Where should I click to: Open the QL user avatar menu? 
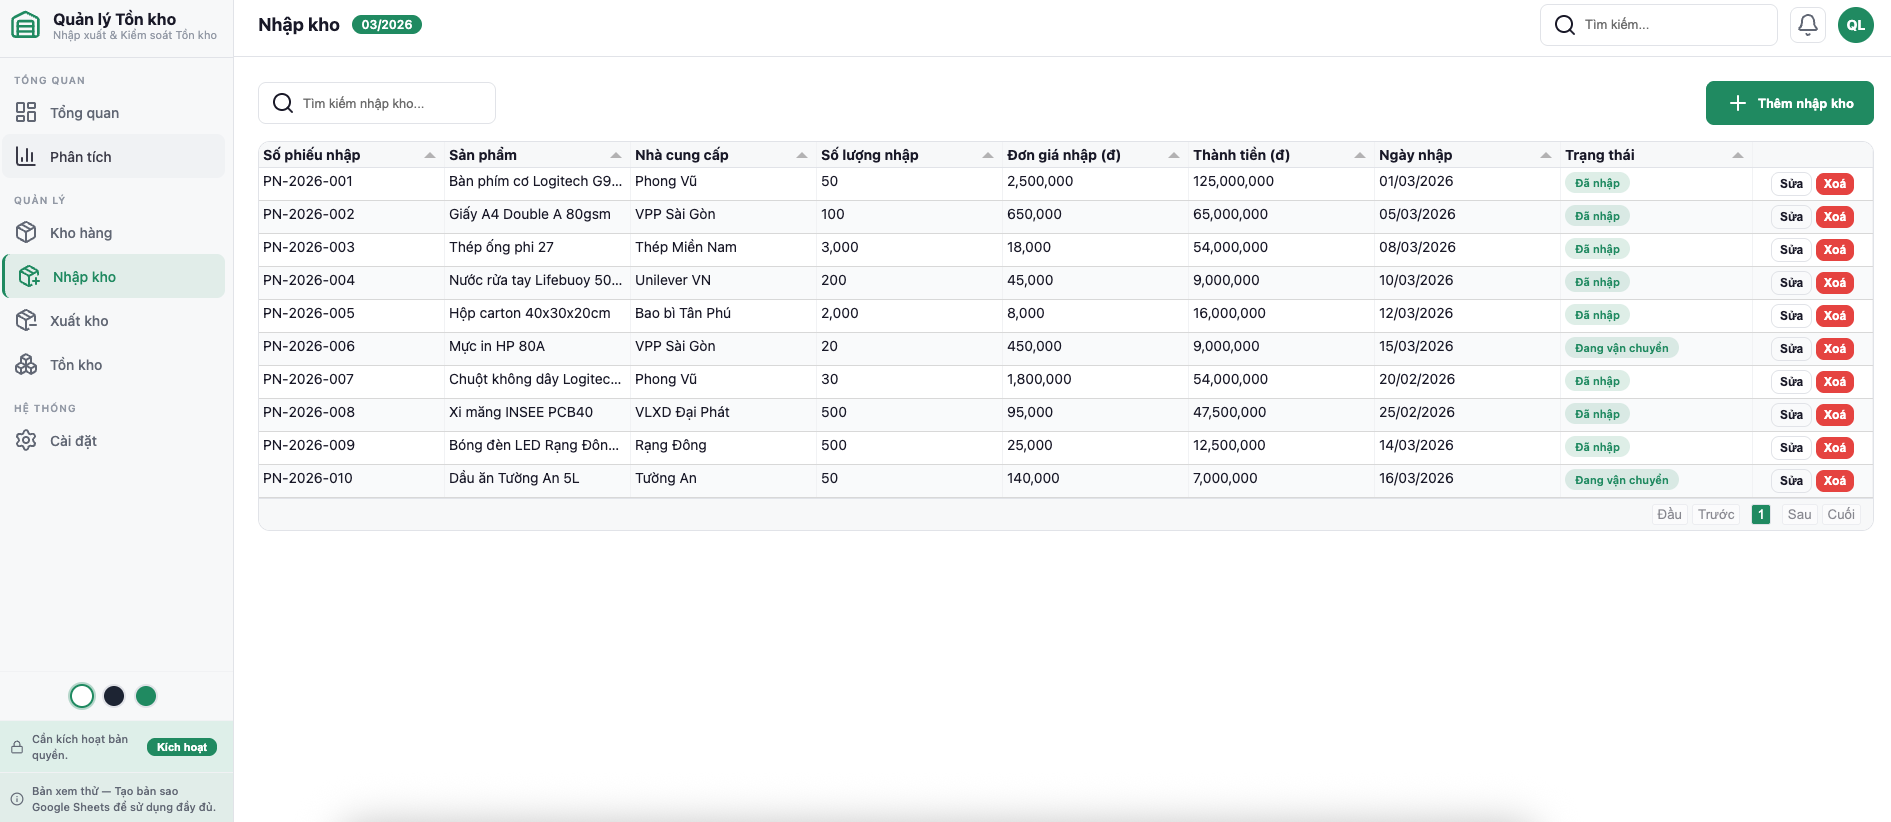click(x=1855, y=25)
